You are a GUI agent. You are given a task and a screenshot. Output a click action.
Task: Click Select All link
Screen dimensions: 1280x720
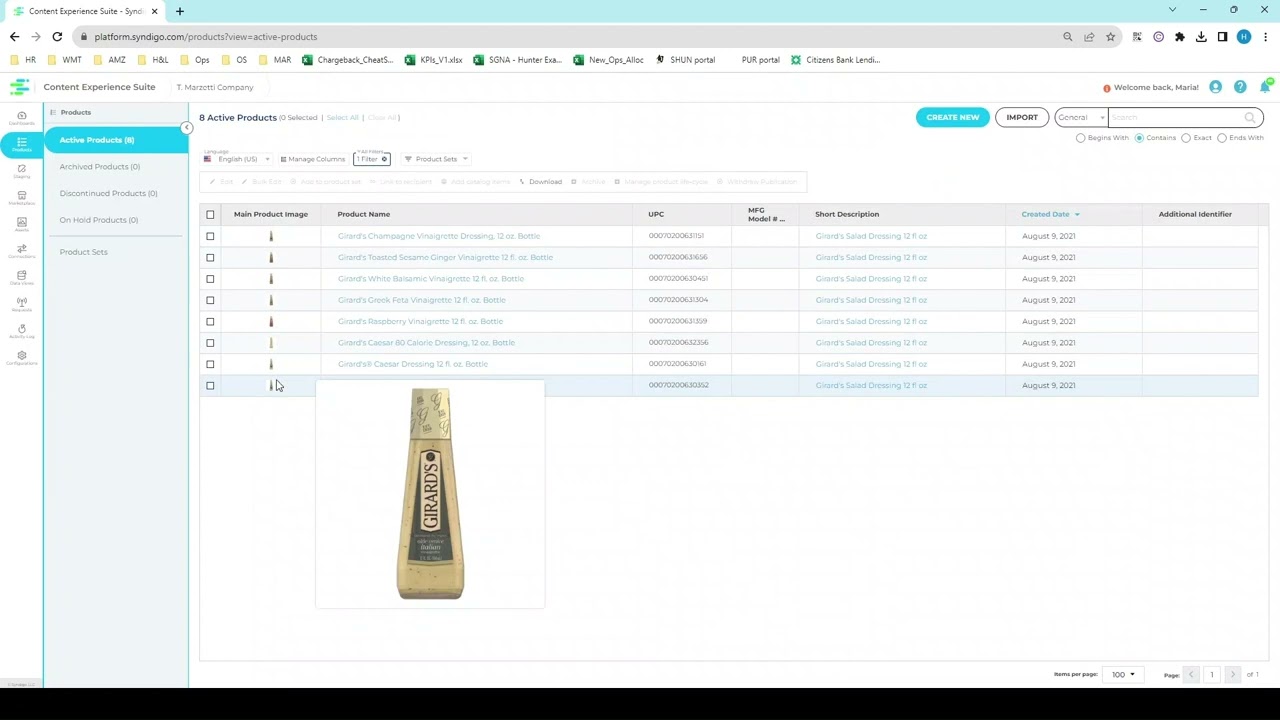tap(342, 118)
